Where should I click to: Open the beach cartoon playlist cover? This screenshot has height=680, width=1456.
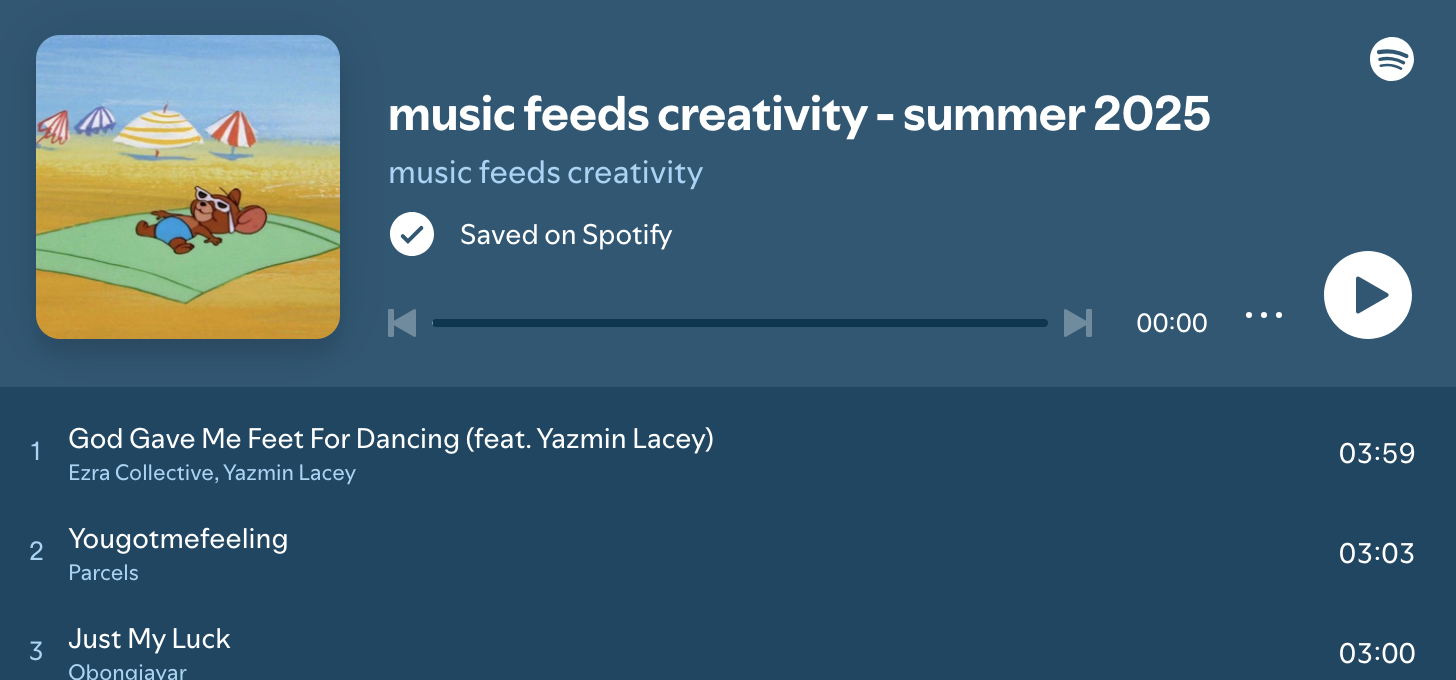(x=188, y=187)
